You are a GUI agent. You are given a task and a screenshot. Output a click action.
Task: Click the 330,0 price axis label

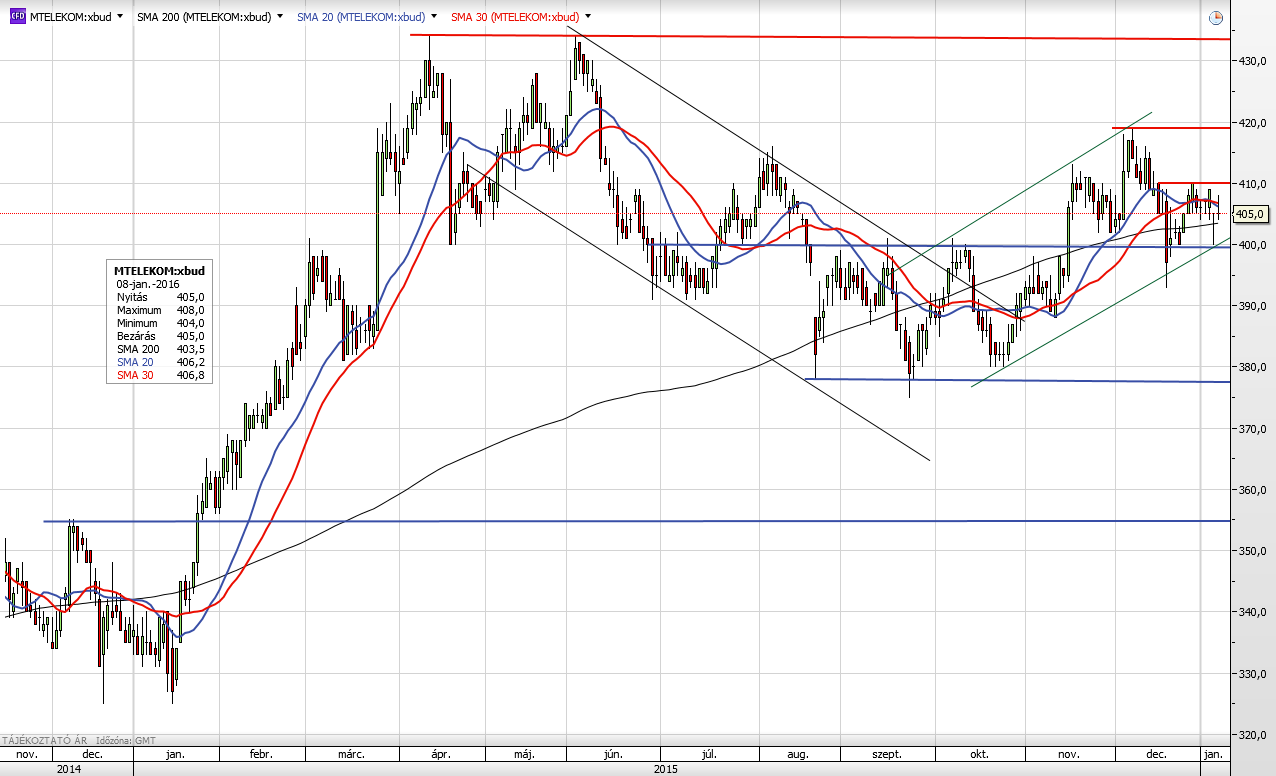[1254, 673]
